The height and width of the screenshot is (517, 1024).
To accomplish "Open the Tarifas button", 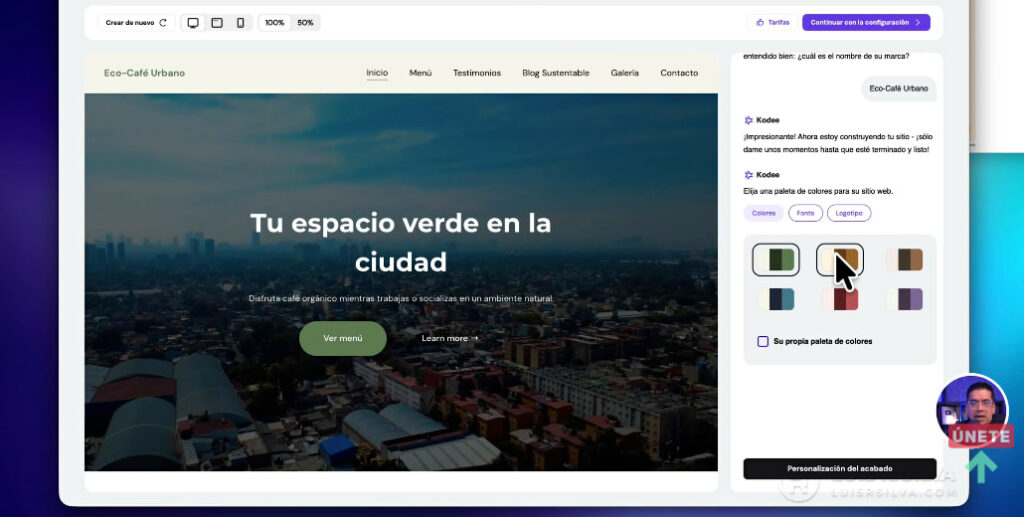I will [773, 22].
